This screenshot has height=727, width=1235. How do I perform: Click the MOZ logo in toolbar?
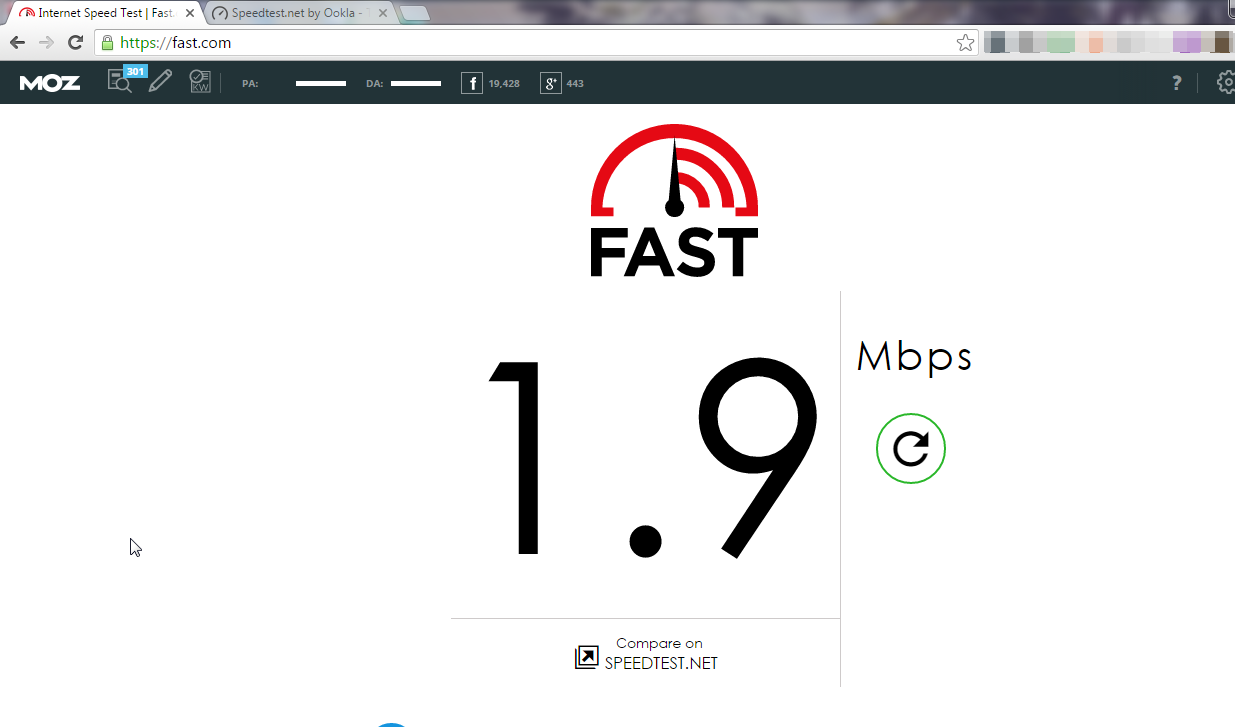tap(50, 83)
